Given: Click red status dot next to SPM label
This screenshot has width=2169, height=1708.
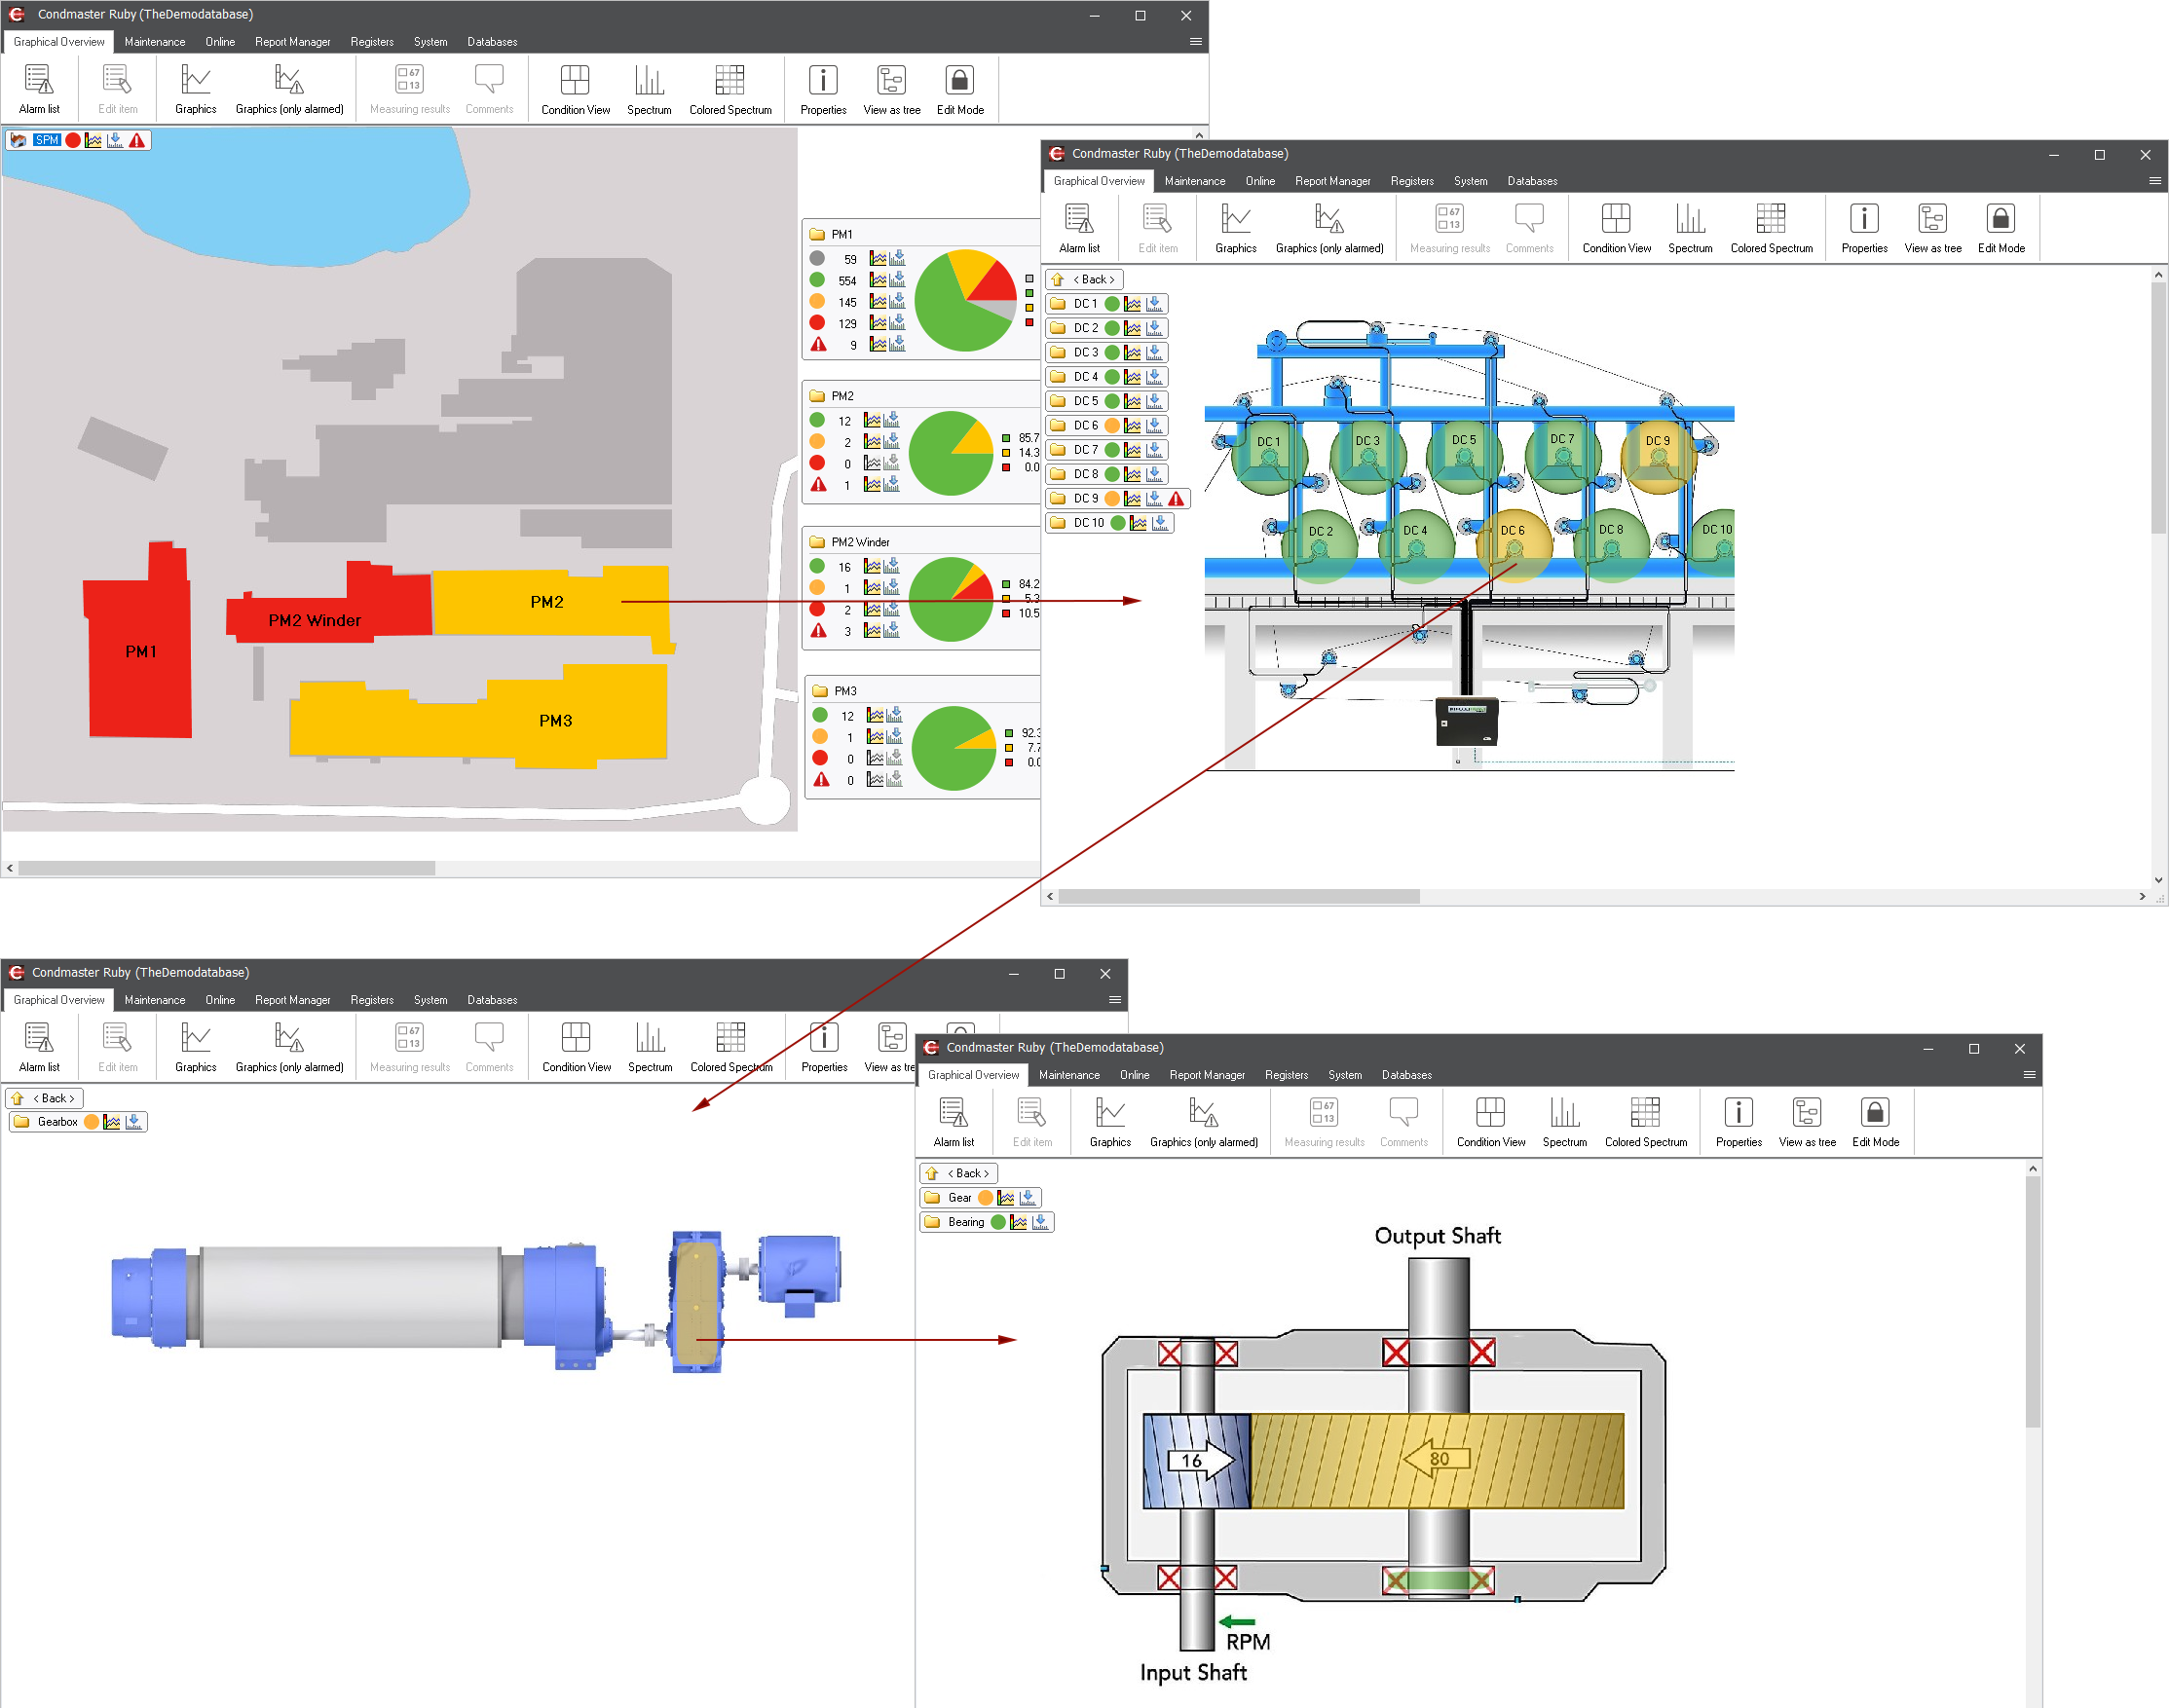Looking at the screenshot, I should click(73, 141).
